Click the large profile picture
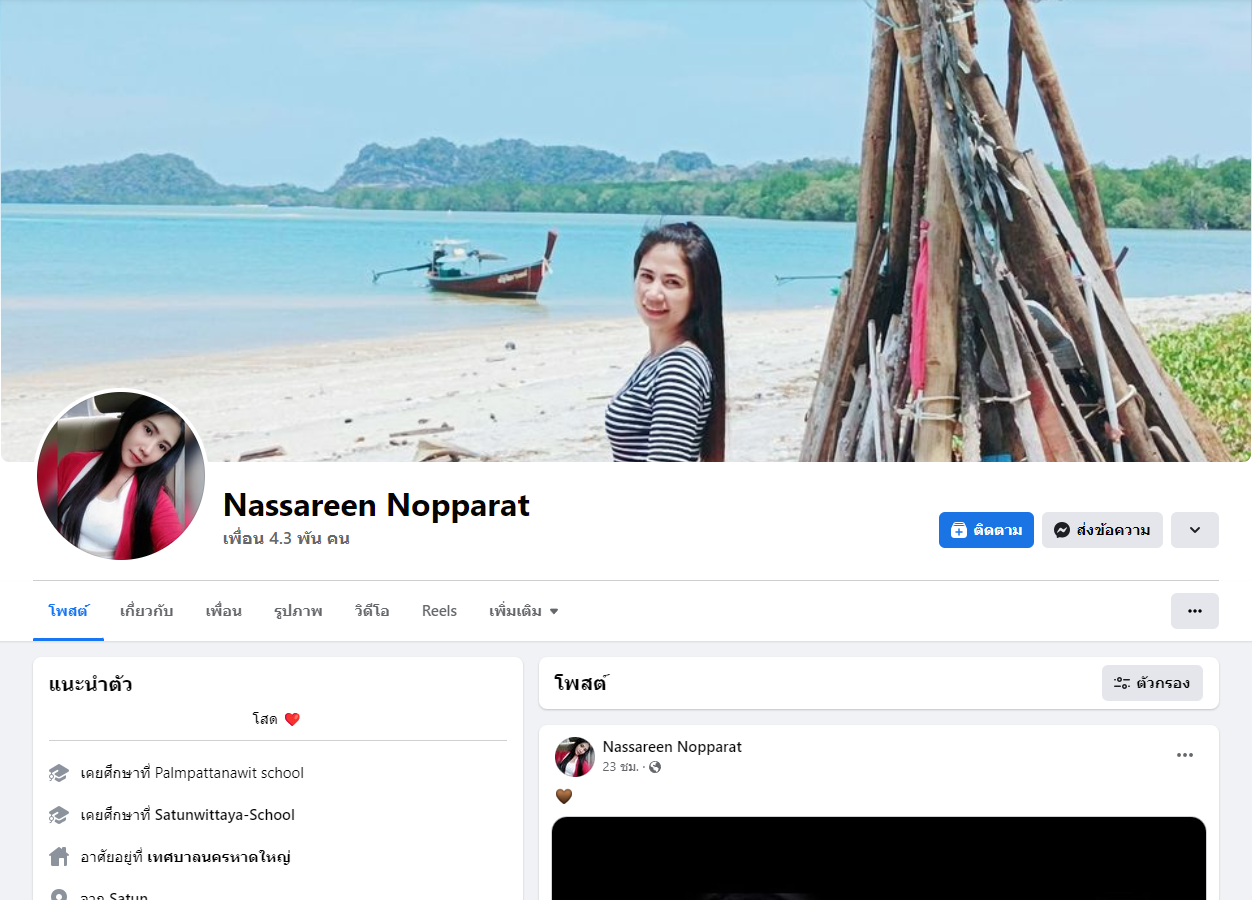Image resolution: width=1252 pixels, height=900 pixels. tap(121, 476)
